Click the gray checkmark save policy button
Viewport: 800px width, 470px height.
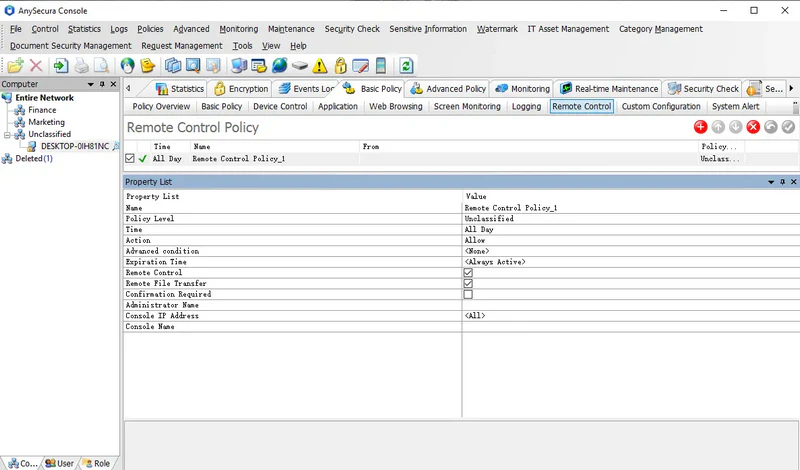[x=788, y=127]
